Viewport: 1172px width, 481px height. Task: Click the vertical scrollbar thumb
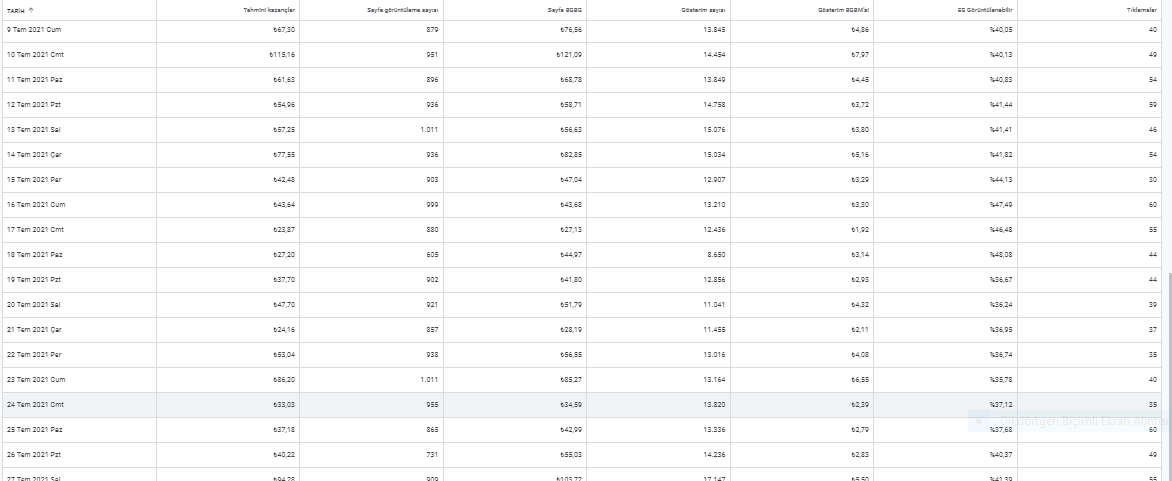pos(1169,377)
